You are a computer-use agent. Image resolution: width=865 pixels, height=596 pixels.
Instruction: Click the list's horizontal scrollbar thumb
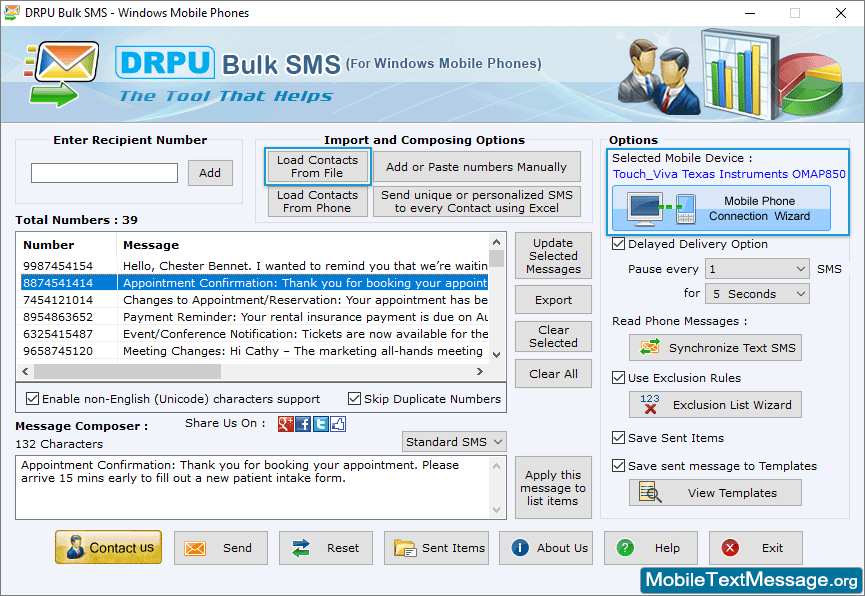pyautogui.click(x=127, y=372)
